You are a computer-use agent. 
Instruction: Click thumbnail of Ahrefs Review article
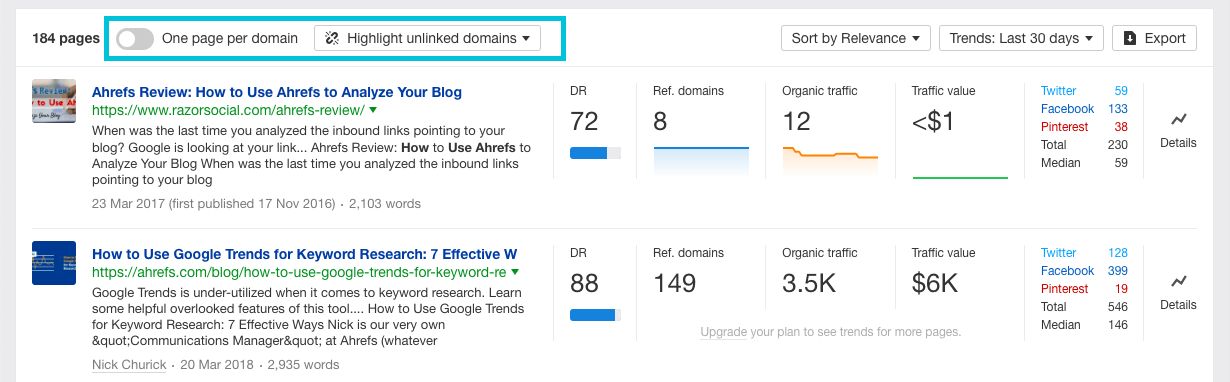pos(54,101)
